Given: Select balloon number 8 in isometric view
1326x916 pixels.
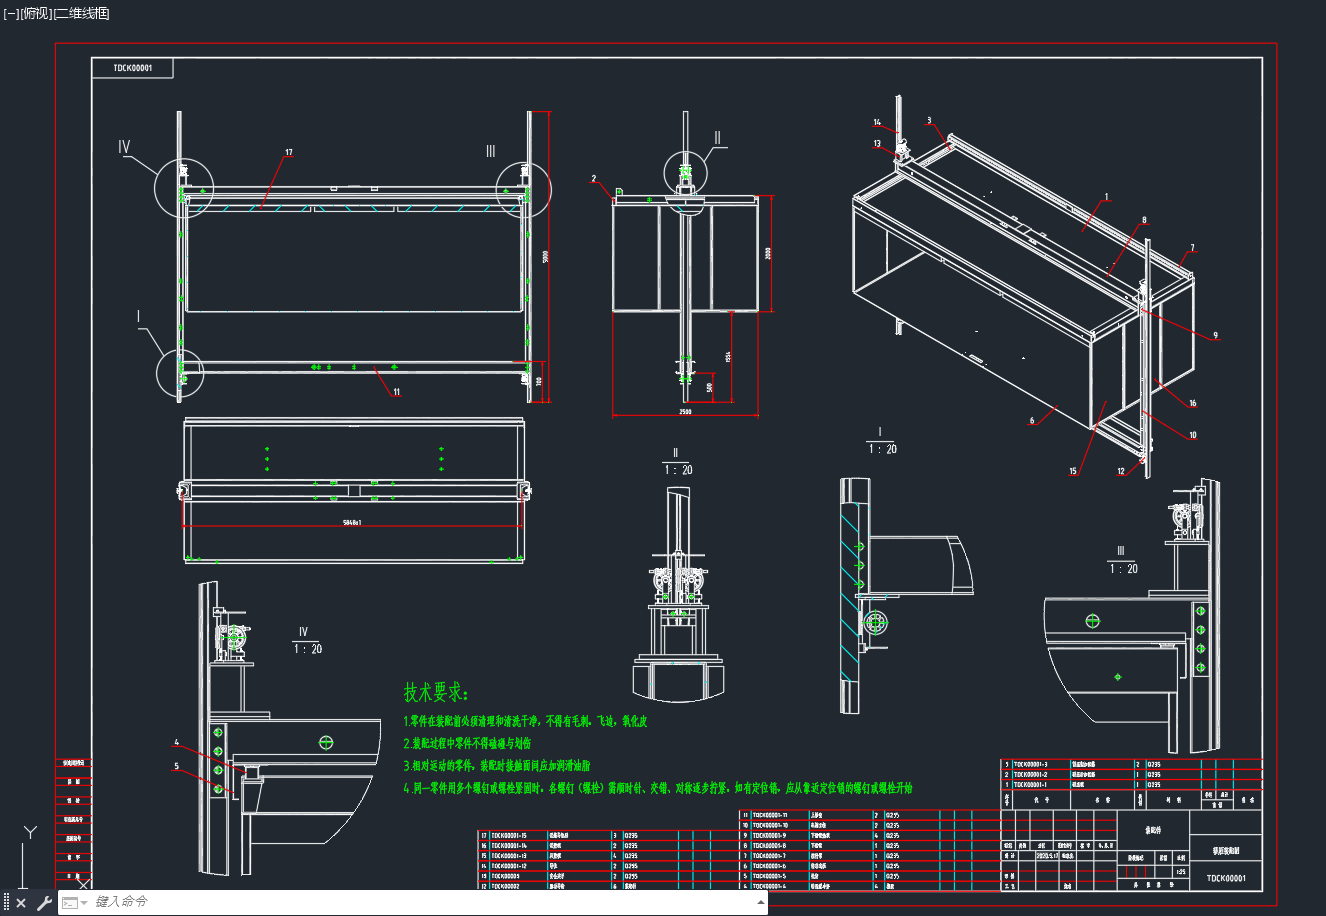Looking at the screenshot, I should pos(1144,221).
